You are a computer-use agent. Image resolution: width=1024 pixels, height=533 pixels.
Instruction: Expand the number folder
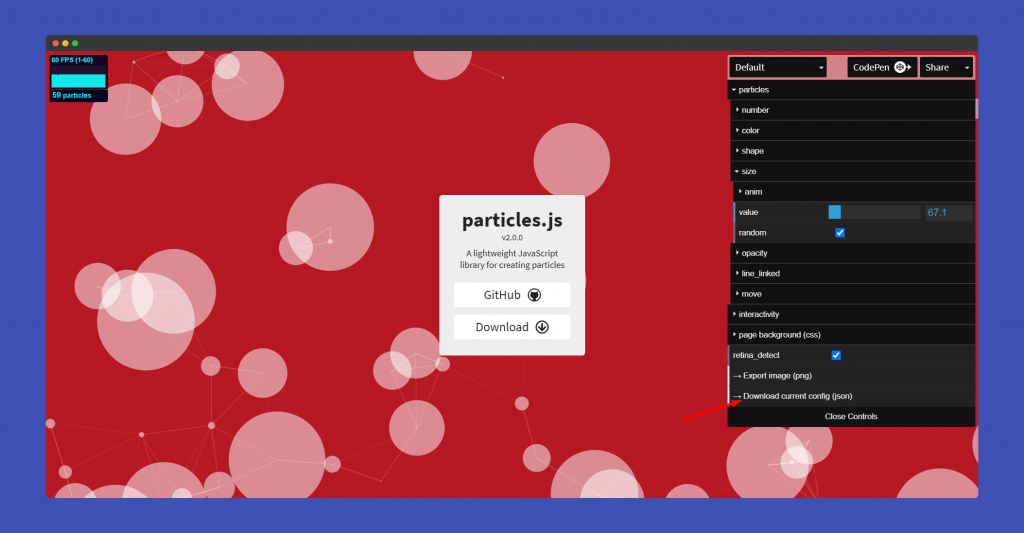853,110
